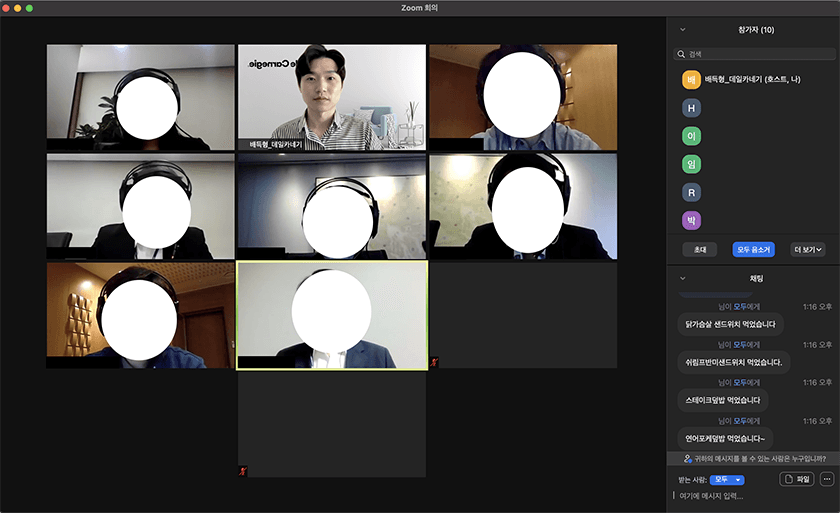Viewport: 840px width, 513px height.
Task: Select participant R avatar in list
Action: coord(691,192)
